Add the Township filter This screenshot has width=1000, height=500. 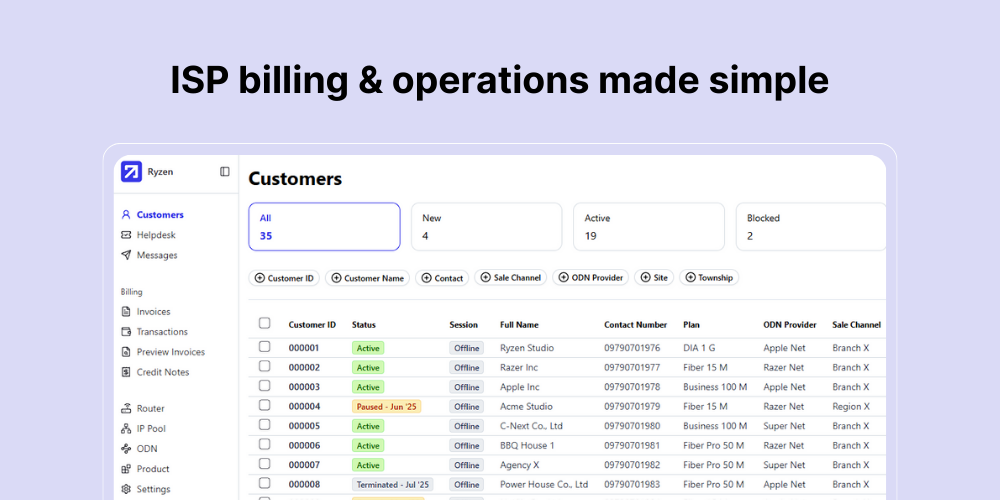click(709, 278)
